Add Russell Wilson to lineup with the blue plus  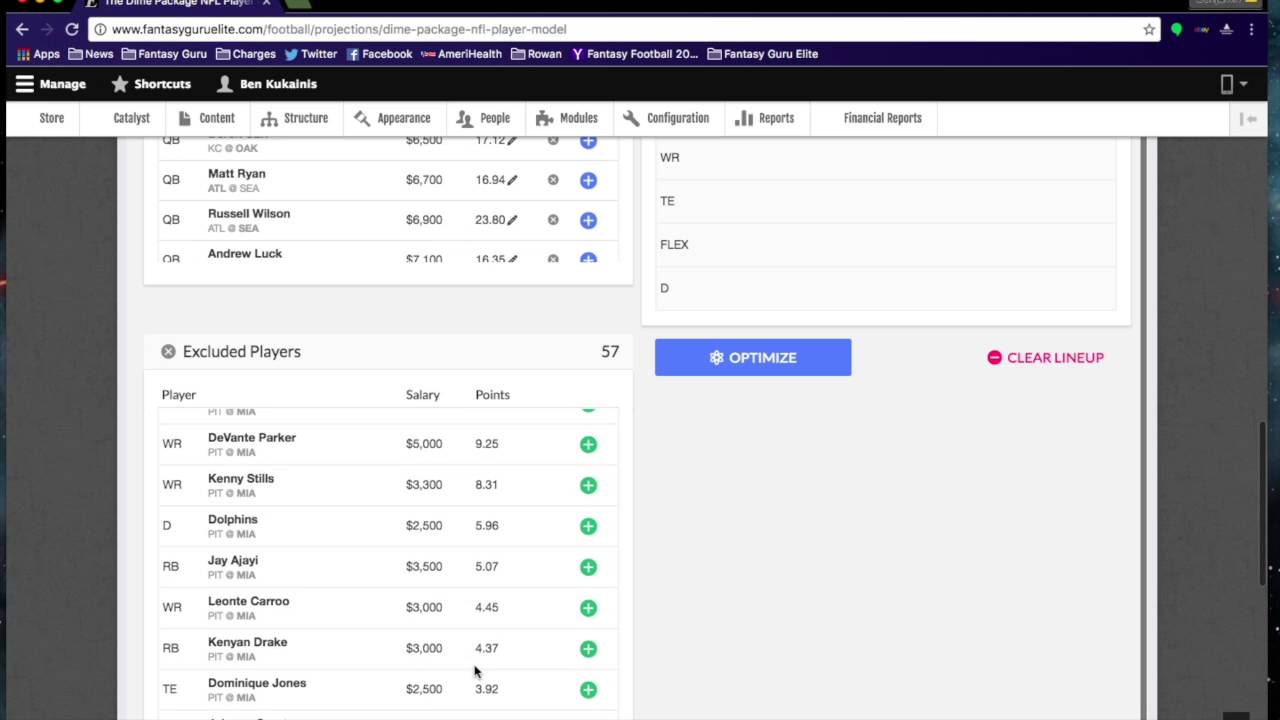click(x=588, y=220)
